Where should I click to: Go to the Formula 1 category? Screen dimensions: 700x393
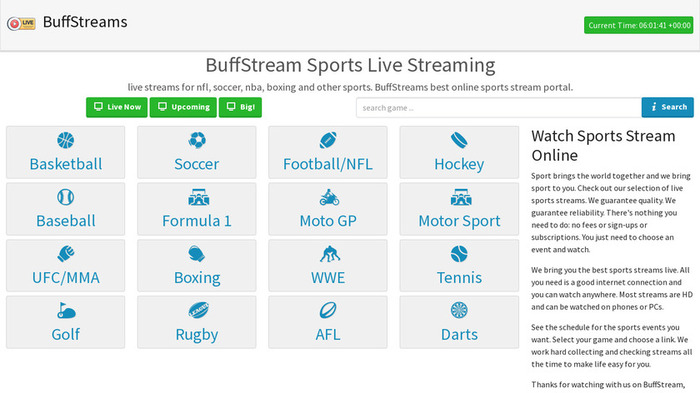click(x=197, y=221)
